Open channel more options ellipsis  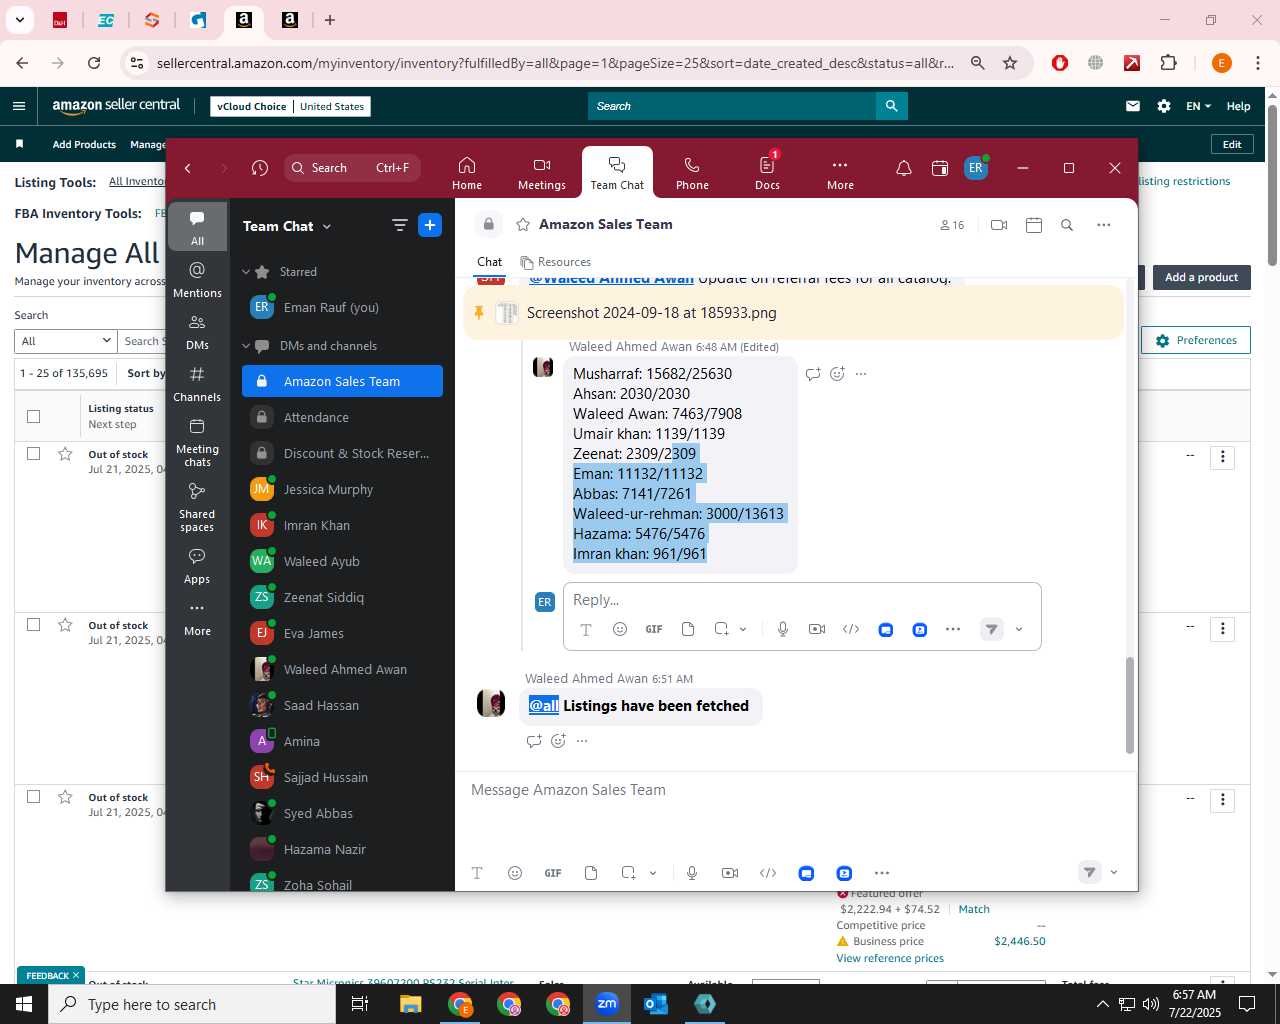tap(1104, 225)
